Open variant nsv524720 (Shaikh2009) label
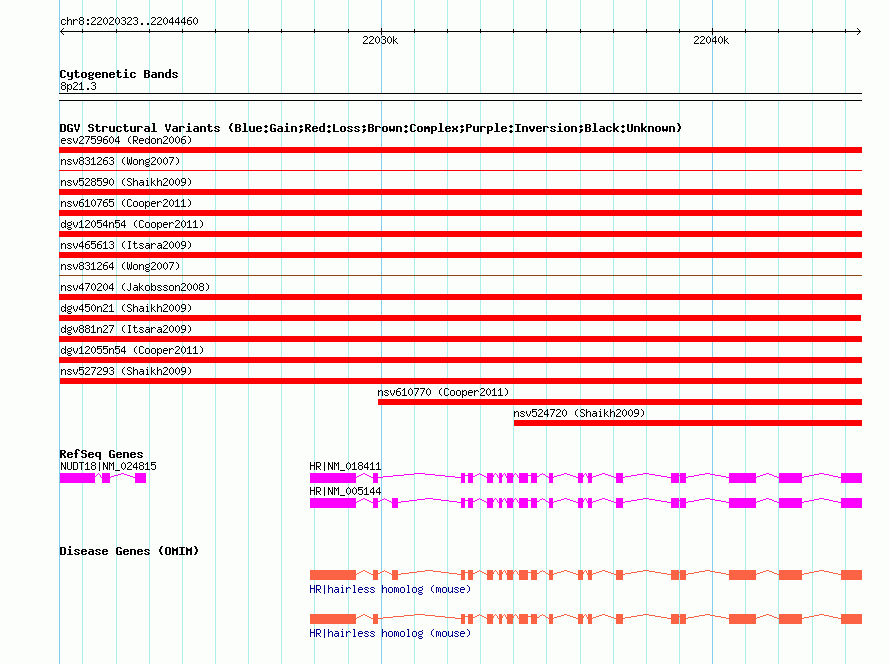This screenshot has height=664, width=890. (x=579, y=413)
